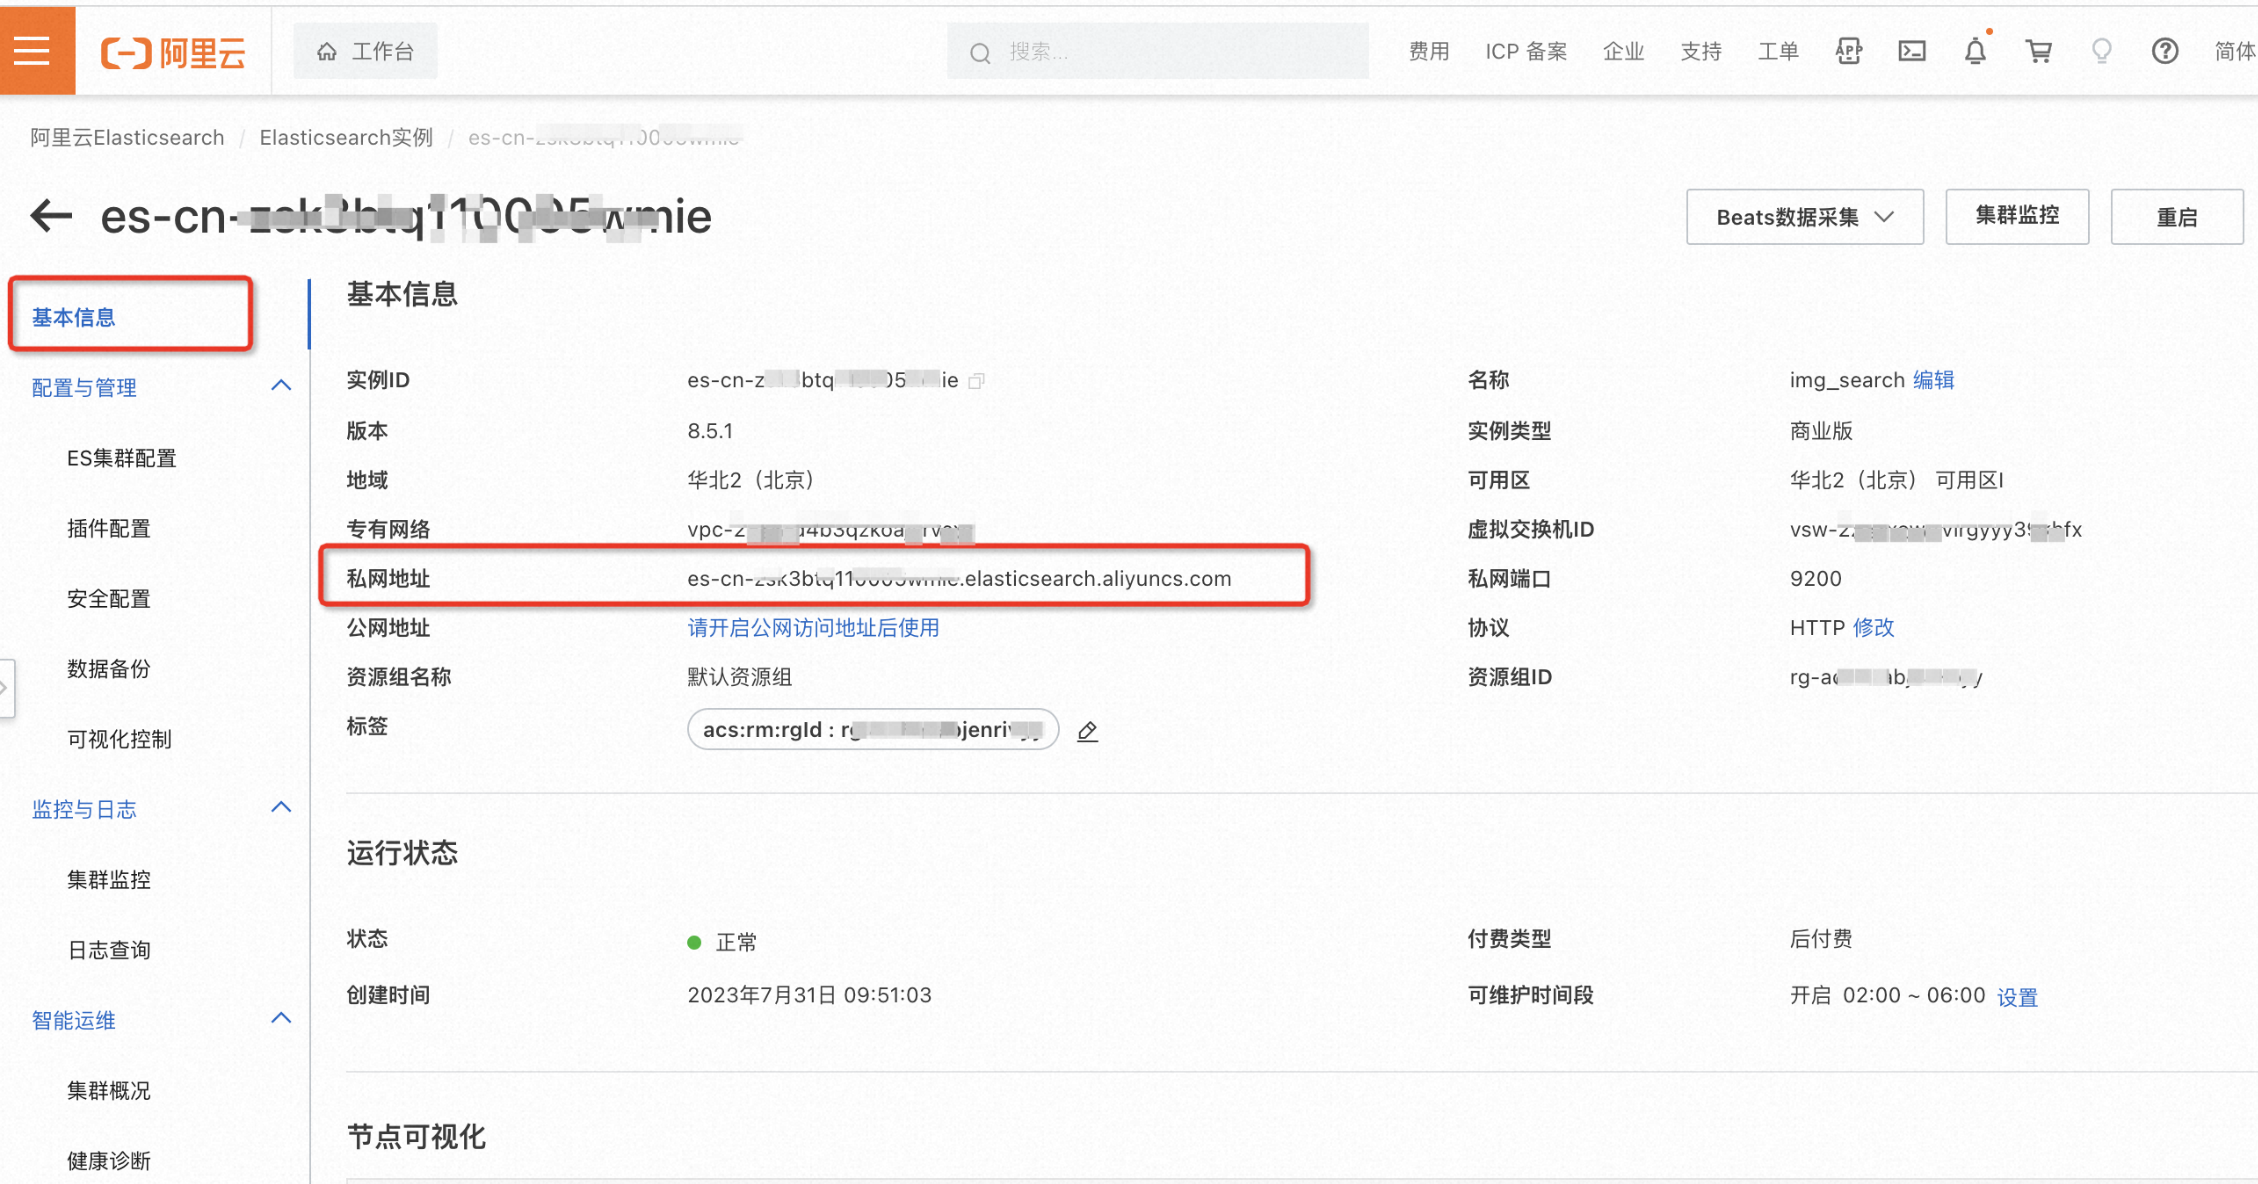Image resolution: width=2258 pixels, height=1184 pixels.
Task: Open 健康诊断 in the sidebar
Action: pos(109,1160)
